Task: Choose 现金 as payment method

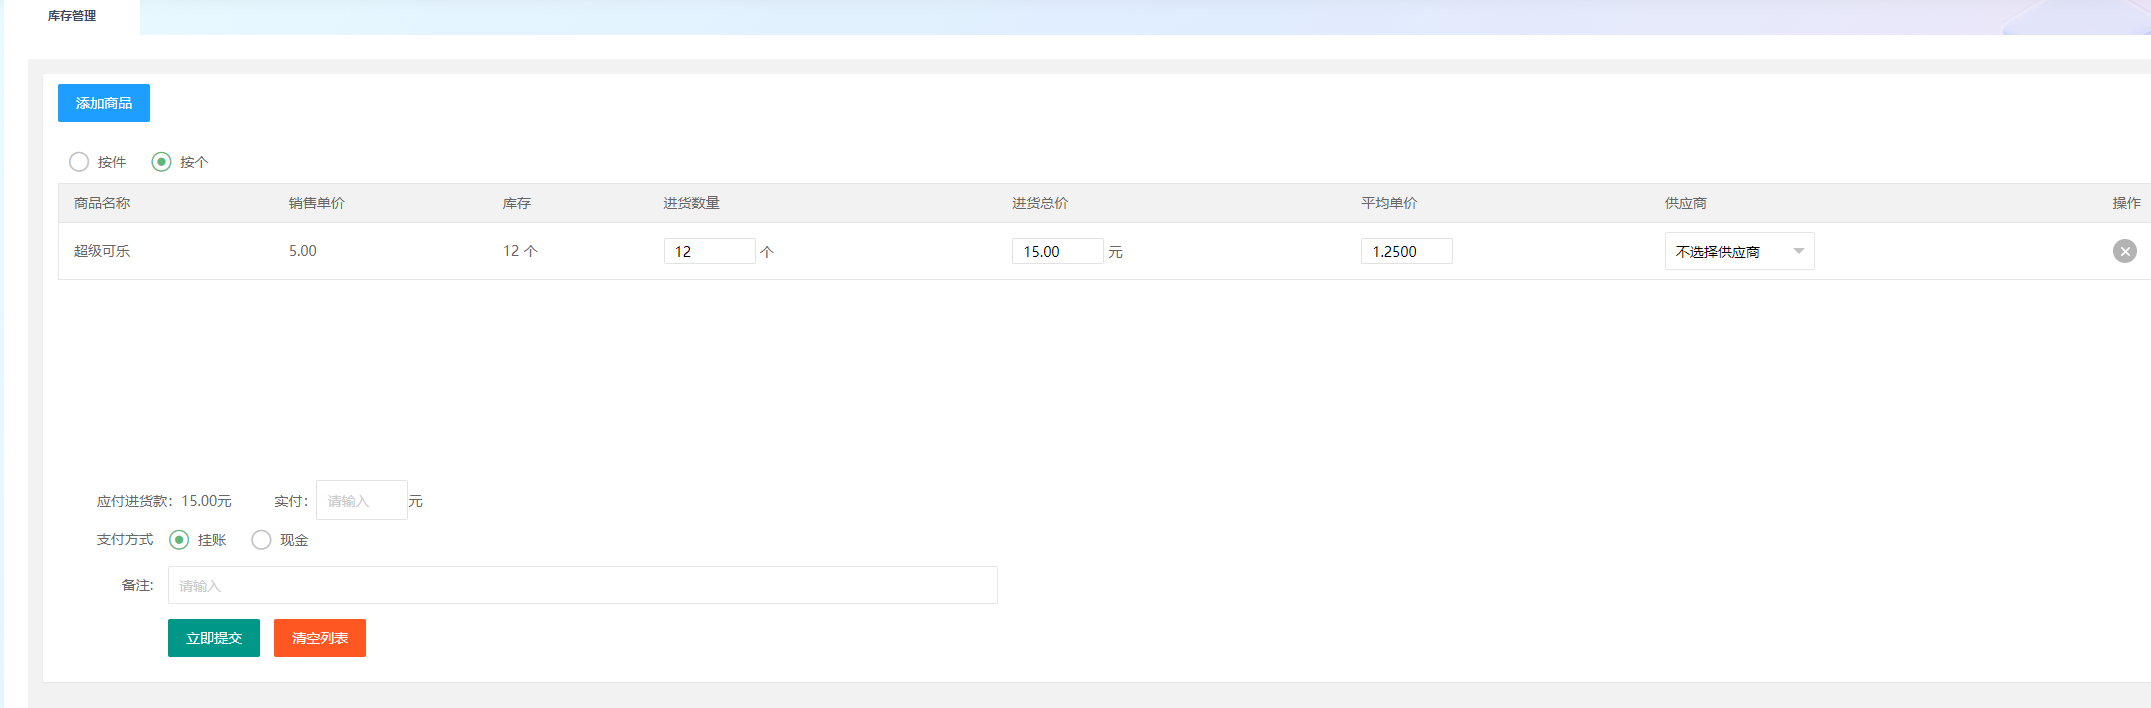Action: point(262,540)
